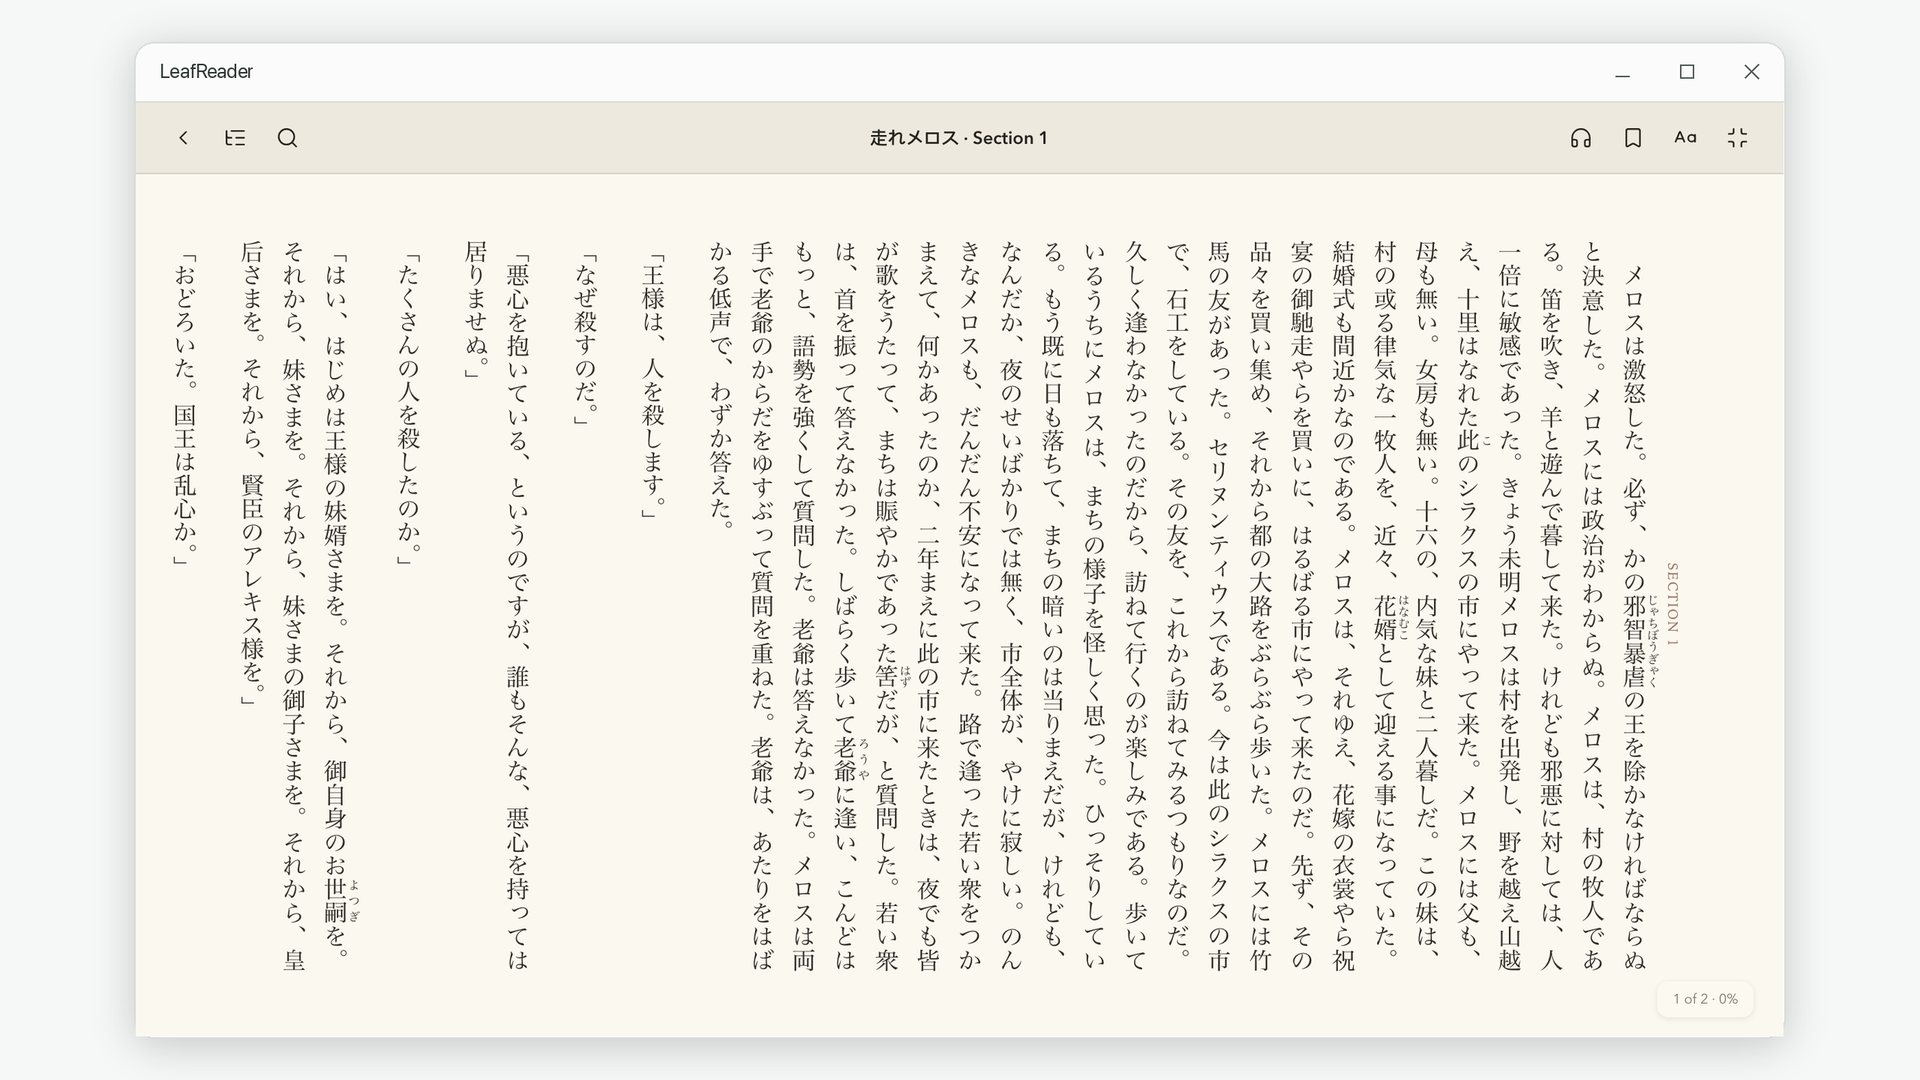The height and width of the screenshot is (1080, 1920).
Task: Click the line '居りませぬ。」'
Action: pyautogui.click(x=476, y=311)
